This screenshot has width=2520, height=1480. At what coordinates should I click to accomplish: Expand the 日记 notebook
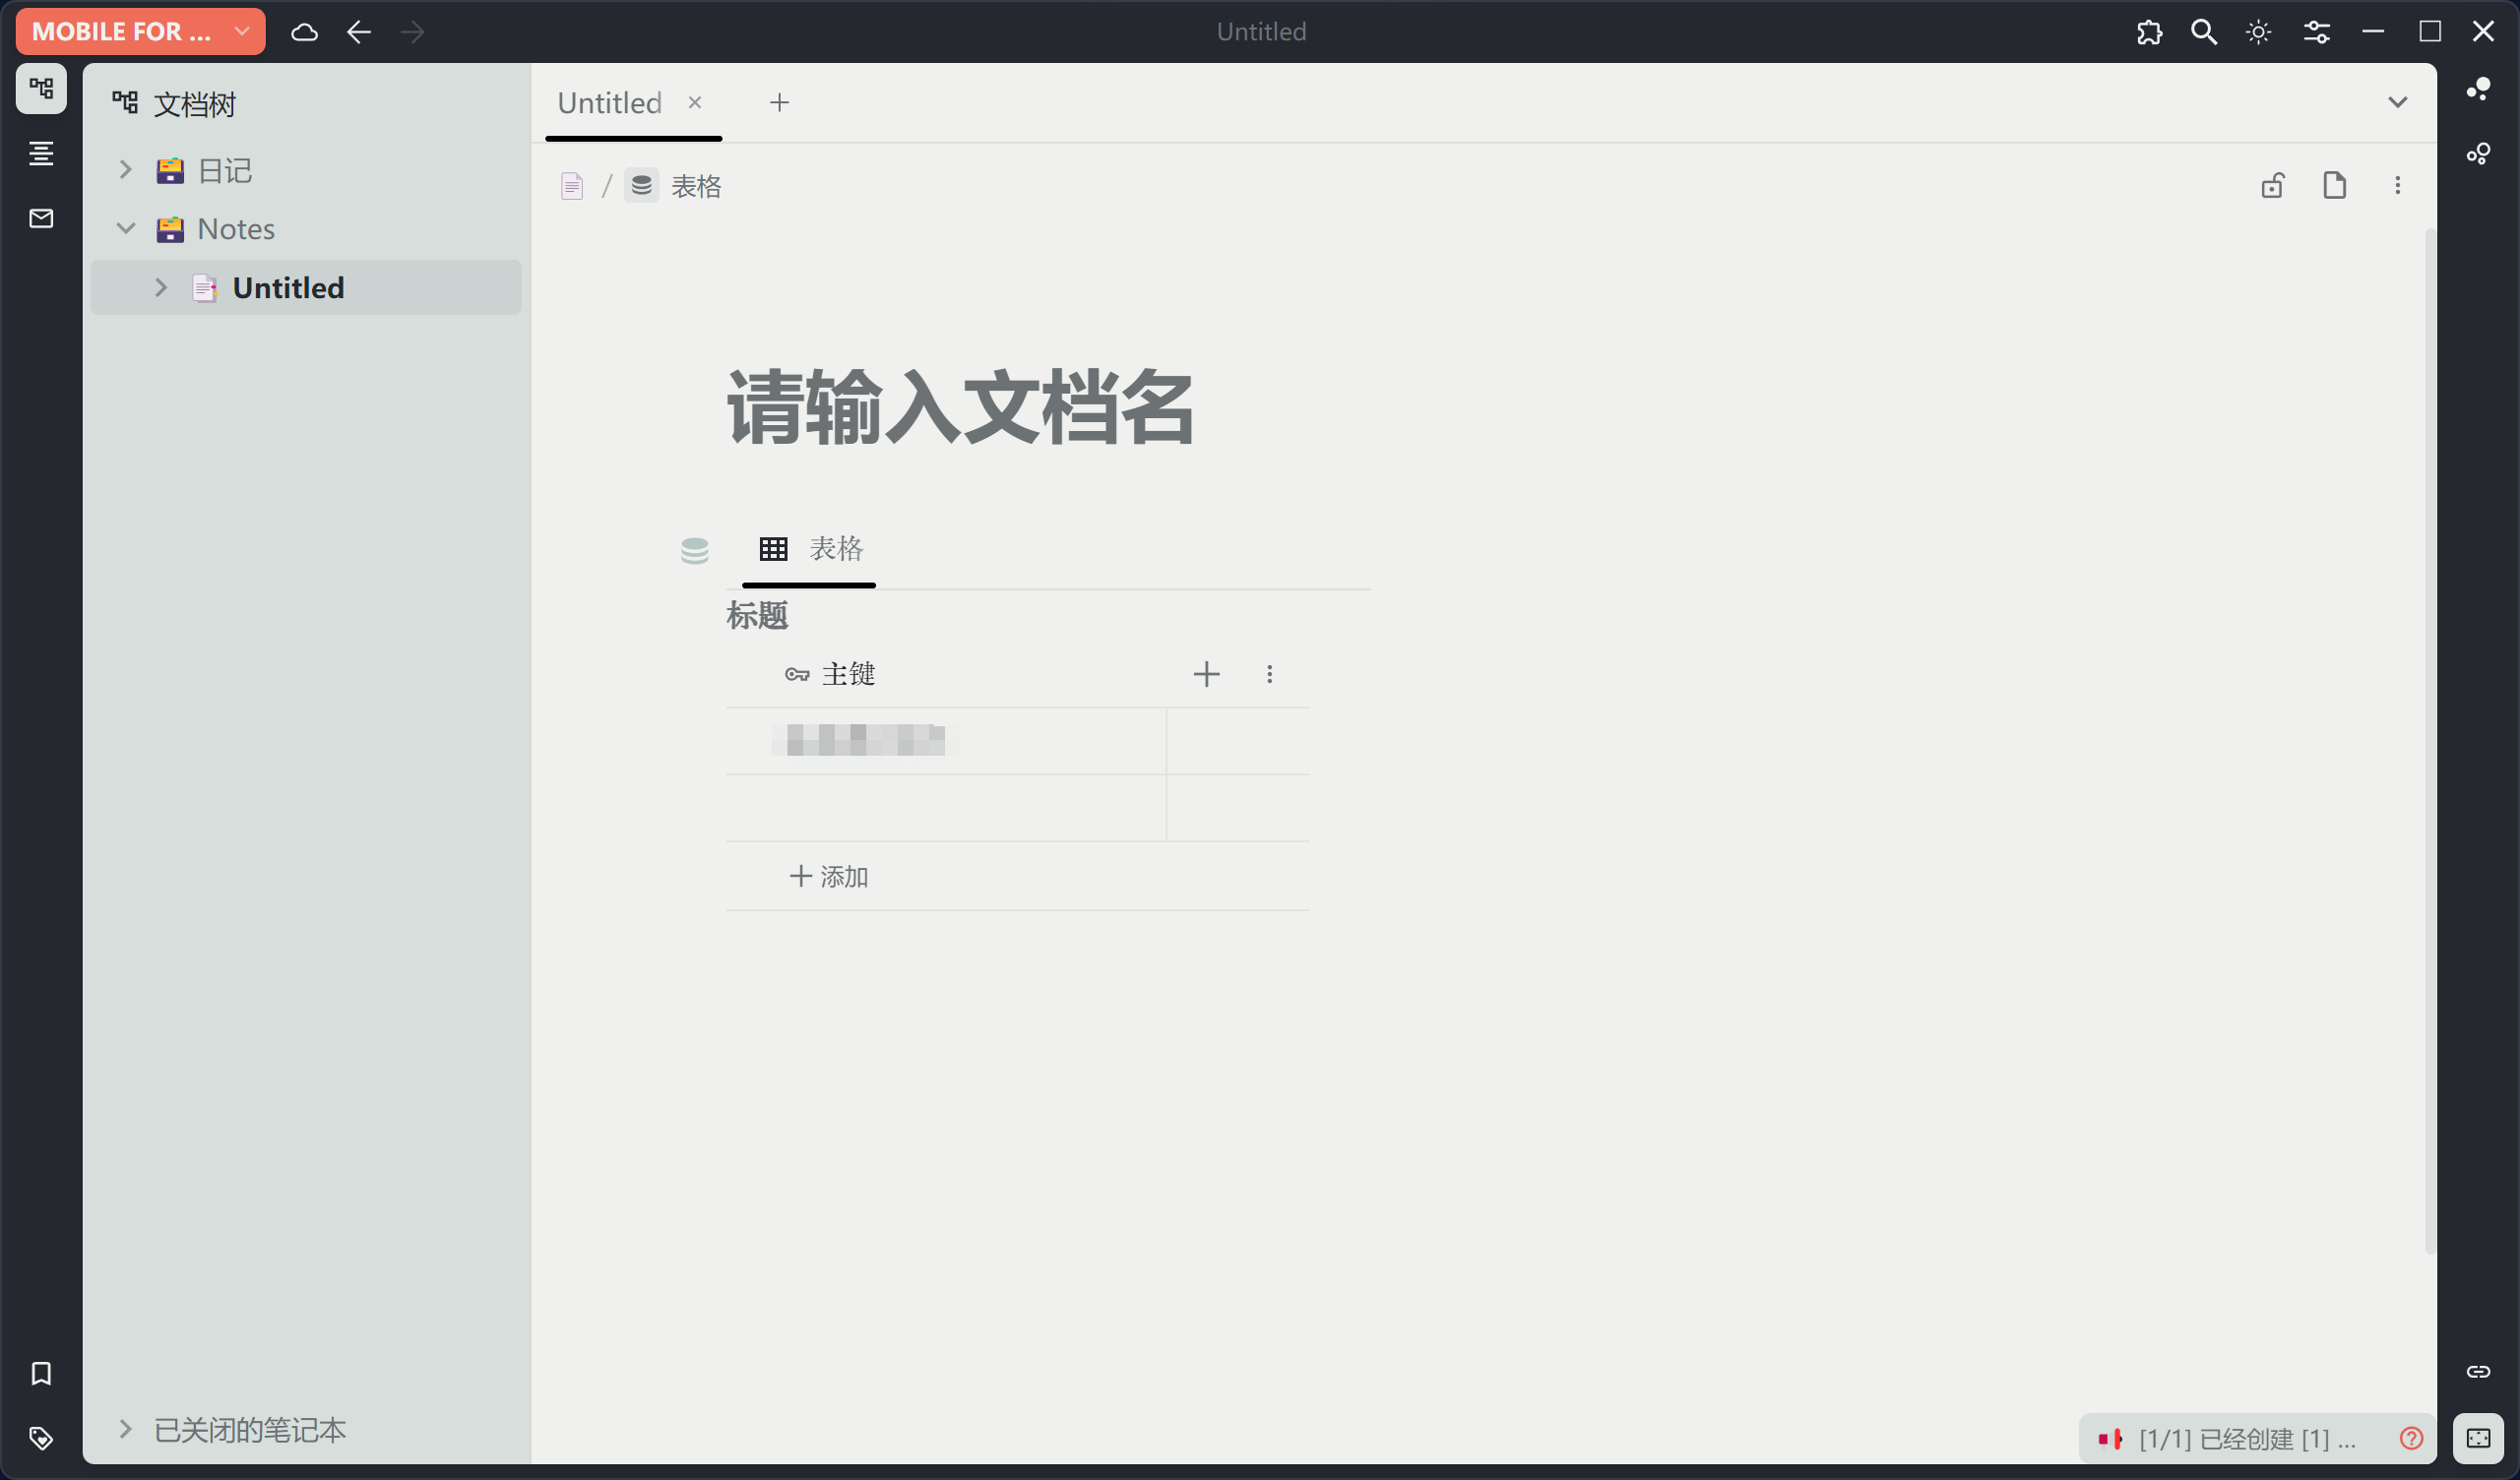coord(126,170)
